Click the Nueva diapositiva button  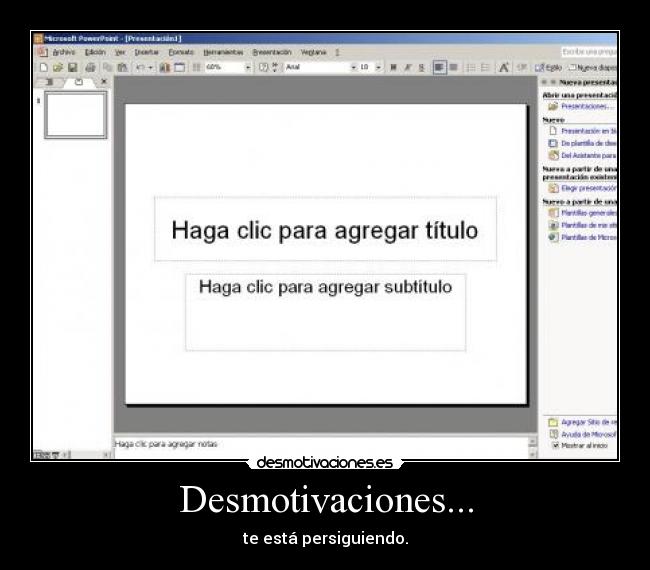point(593,67)
